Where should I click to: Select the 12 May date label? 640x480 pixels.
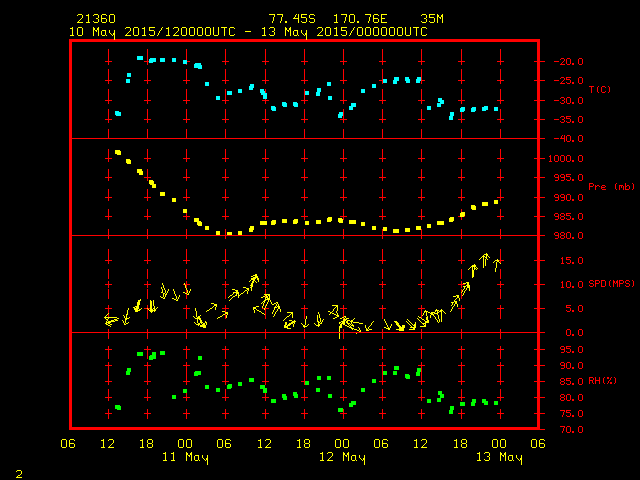(341, 457)
